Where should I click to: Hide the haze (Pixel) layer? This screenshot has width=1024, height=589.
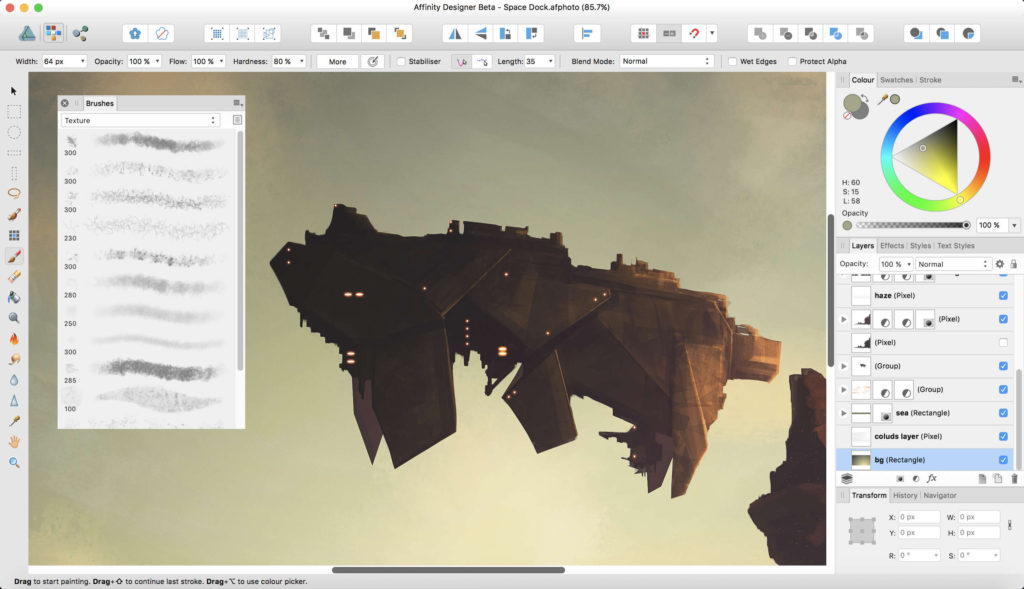1003,296
